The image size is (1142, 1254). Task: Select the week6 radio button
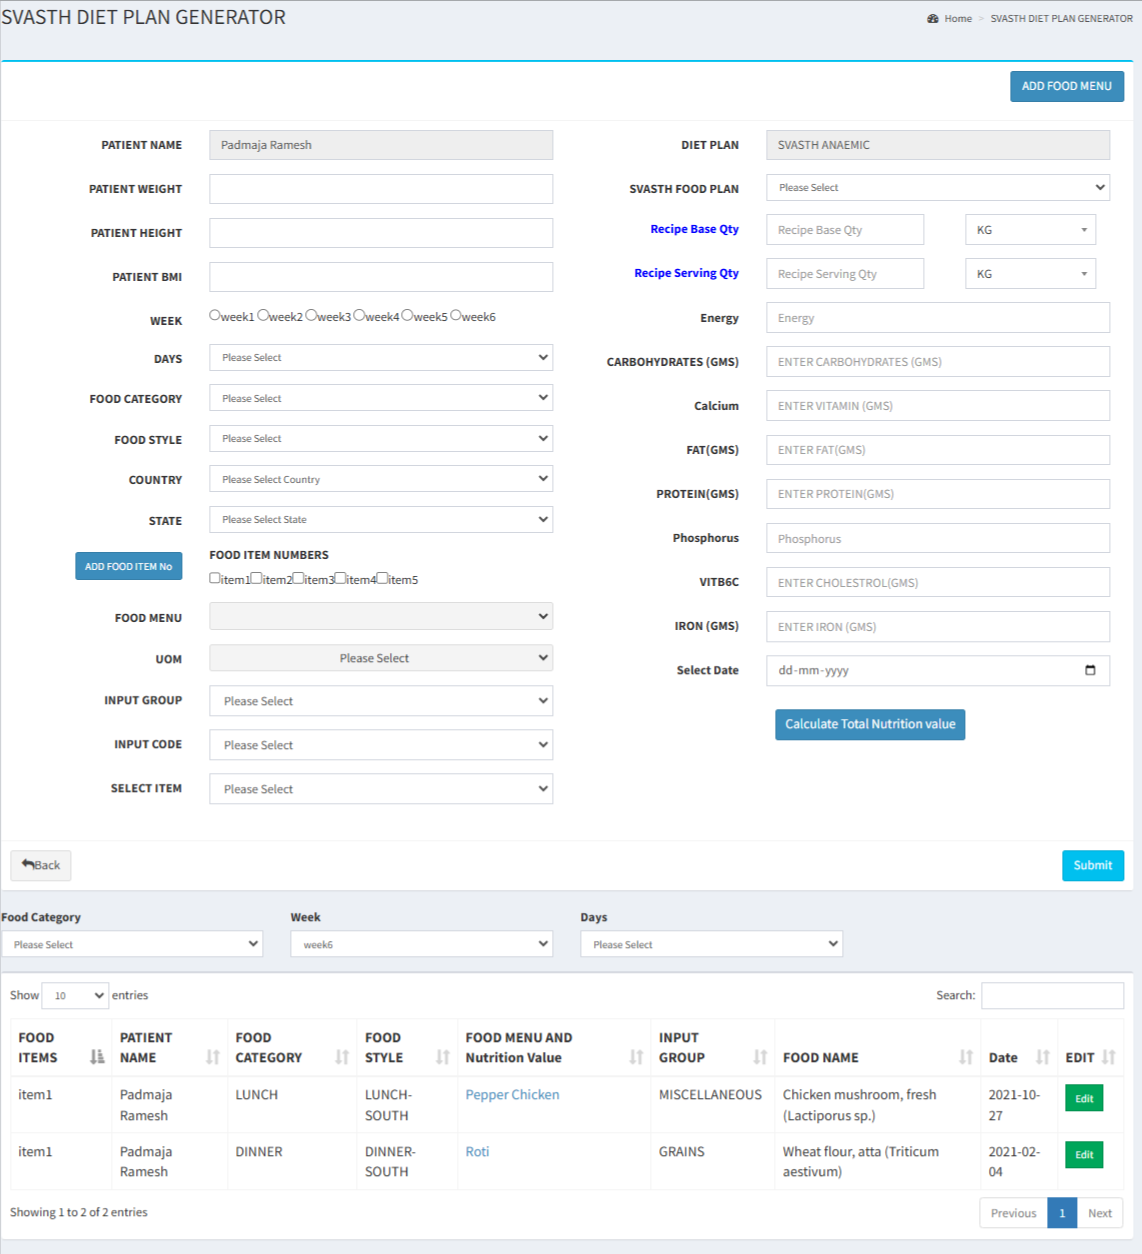(x=455, y=315)
